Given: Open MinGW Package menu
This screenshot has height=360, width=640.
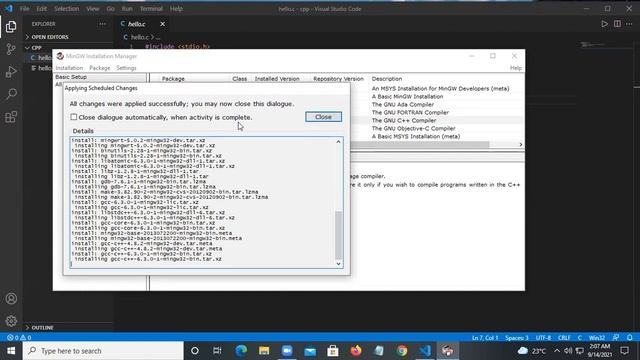Looking at the screenshot, I should point(100,68).
